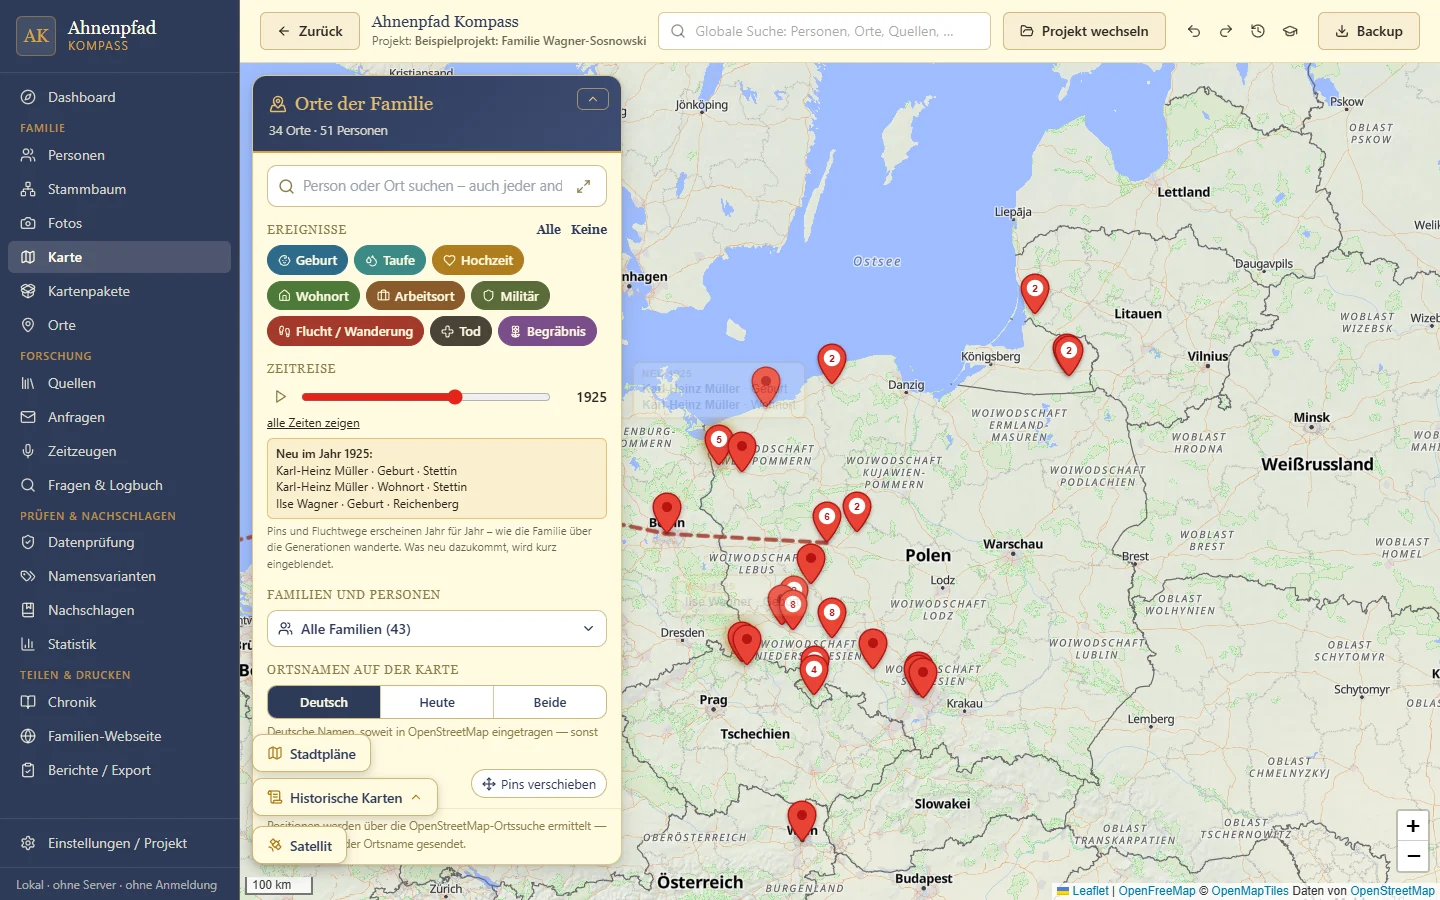1440x900 pixels.
Task: Select the Beide place names option
Action: click(550, 702)
